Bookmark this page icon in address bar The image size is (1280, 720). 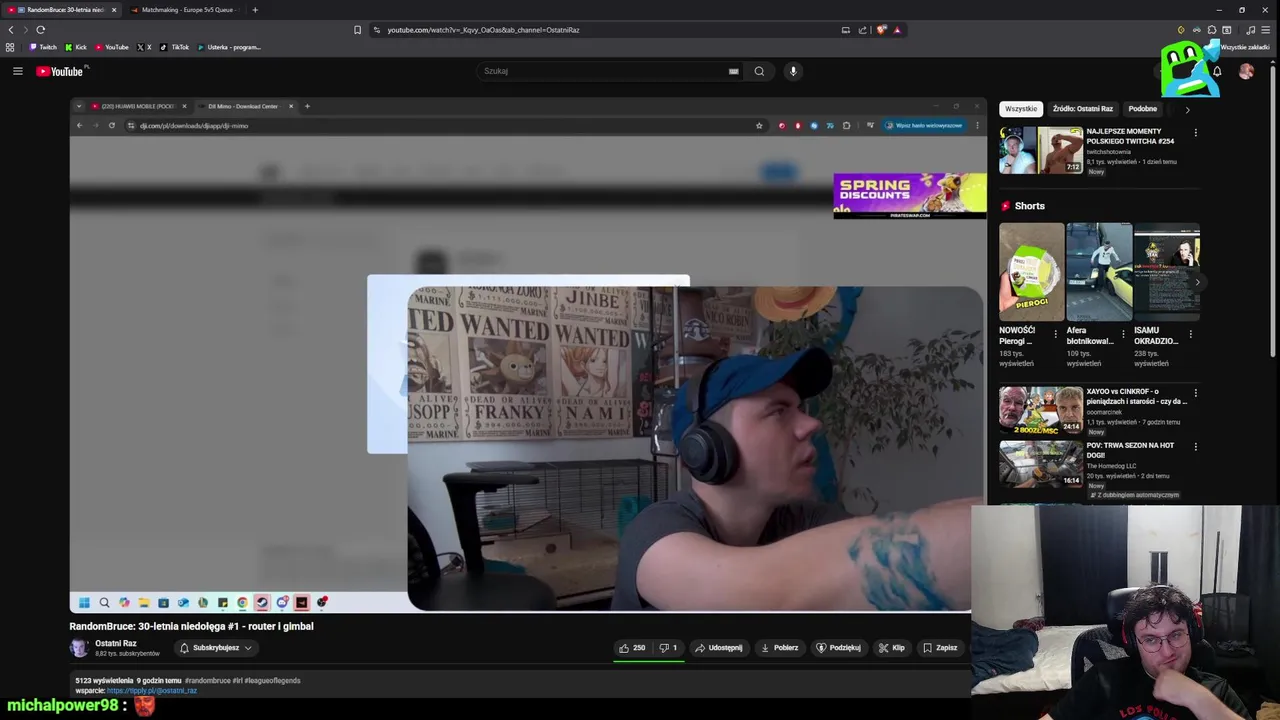coord(357,30)
